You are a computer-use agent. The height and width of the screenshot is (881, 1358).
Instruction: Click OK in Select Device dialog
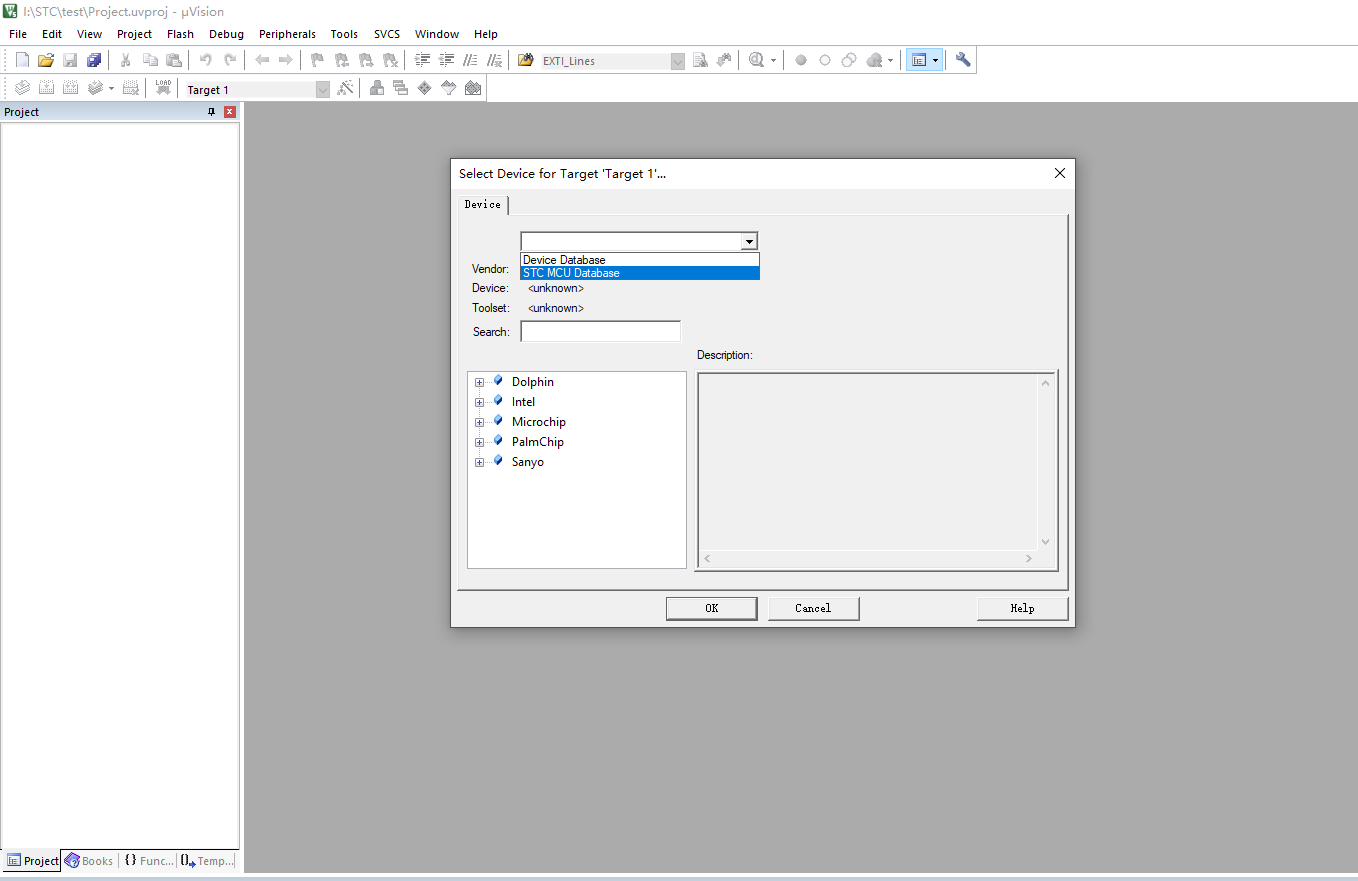(712, 608)
